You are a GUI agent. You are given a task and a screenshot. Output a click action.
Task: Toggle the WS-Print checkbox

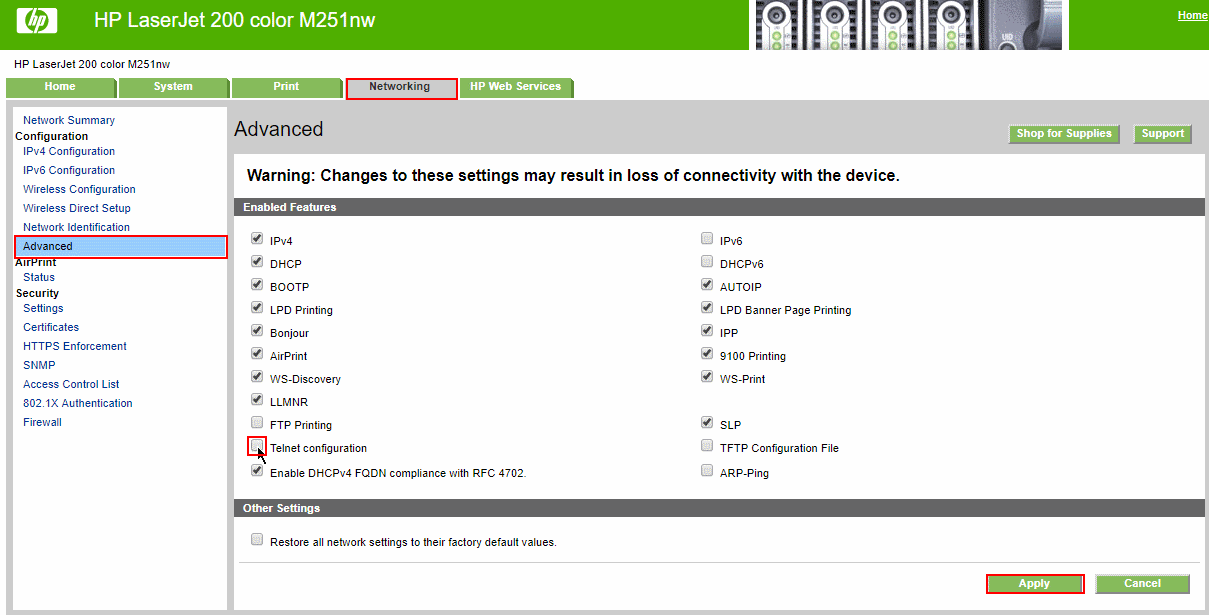707,377
